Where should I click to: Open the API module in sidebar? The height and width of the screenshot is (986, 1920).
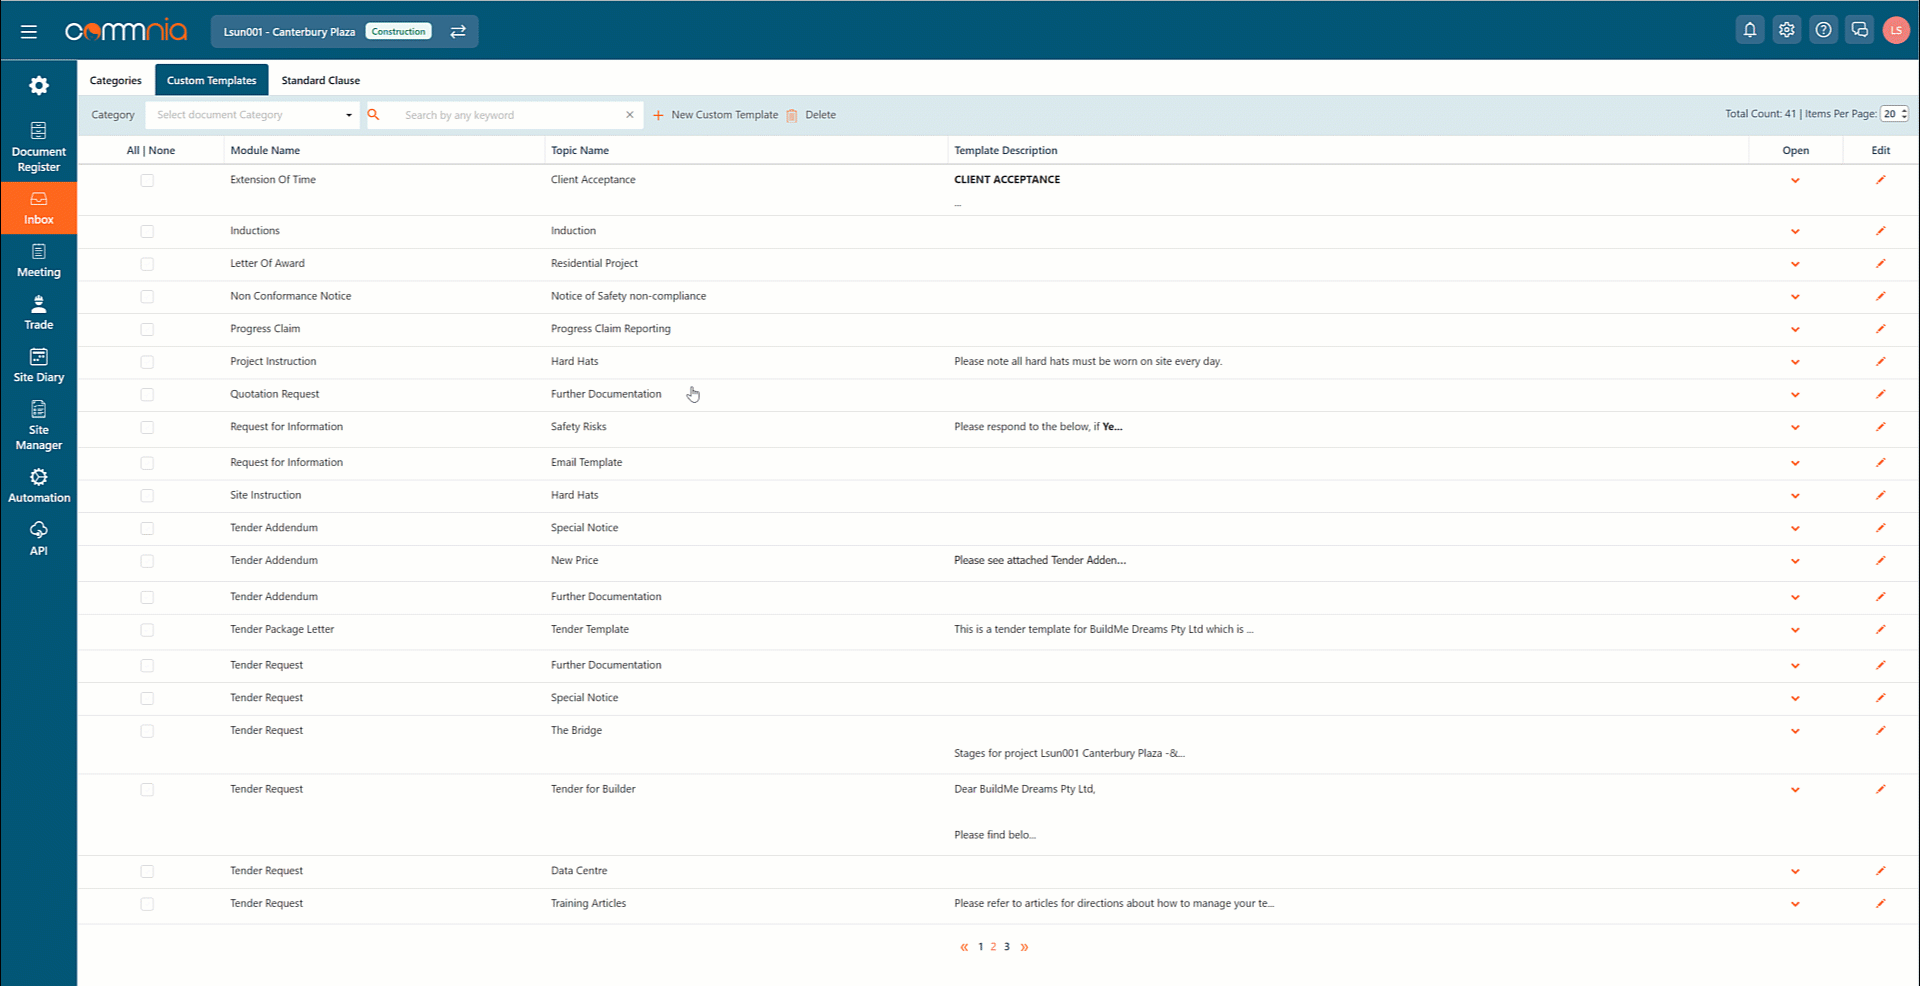click(39, 539)
